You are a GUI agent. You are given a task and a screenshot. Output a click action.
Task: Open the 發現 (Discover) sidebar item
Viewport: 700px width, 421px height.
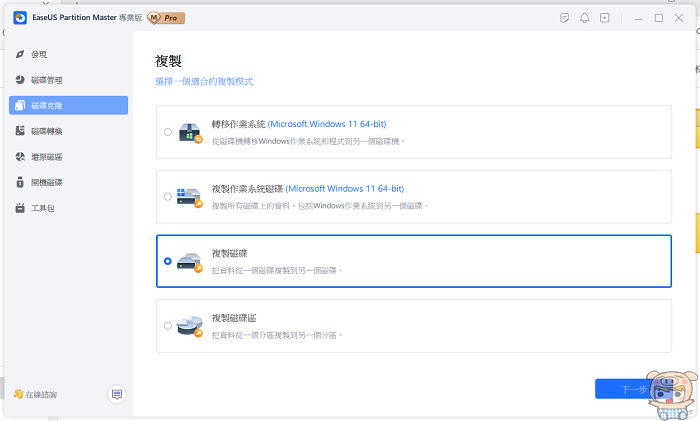click(x=68, y=54)
